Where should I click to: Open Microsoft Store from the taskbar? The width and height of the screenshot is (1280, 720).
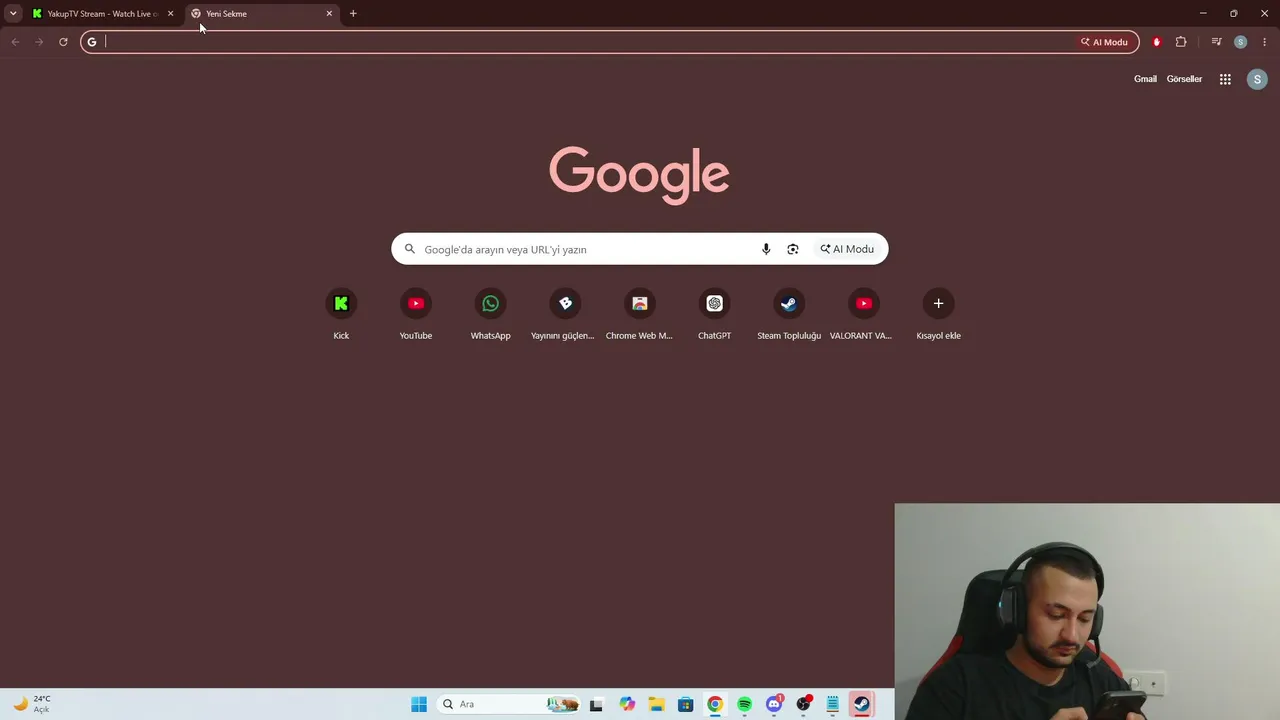[685, 704]
